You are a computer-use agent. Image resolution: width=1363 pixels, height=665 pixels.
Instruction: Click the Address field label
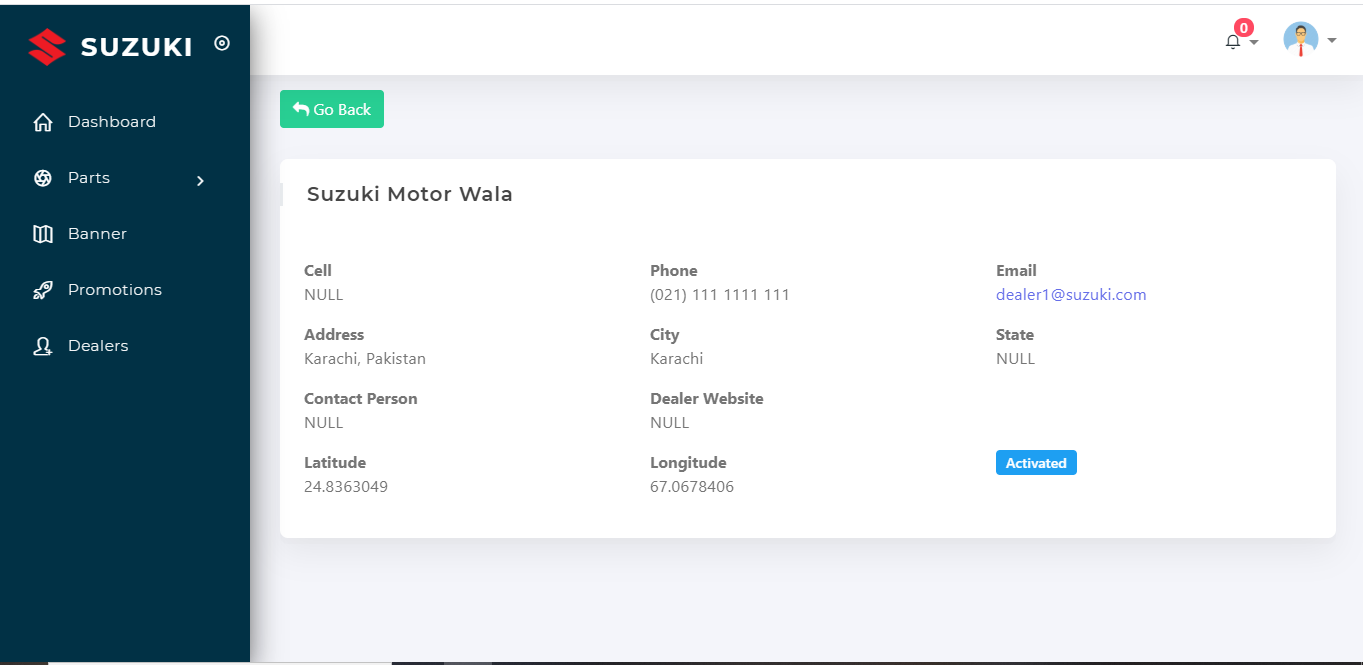coord(334,335)
